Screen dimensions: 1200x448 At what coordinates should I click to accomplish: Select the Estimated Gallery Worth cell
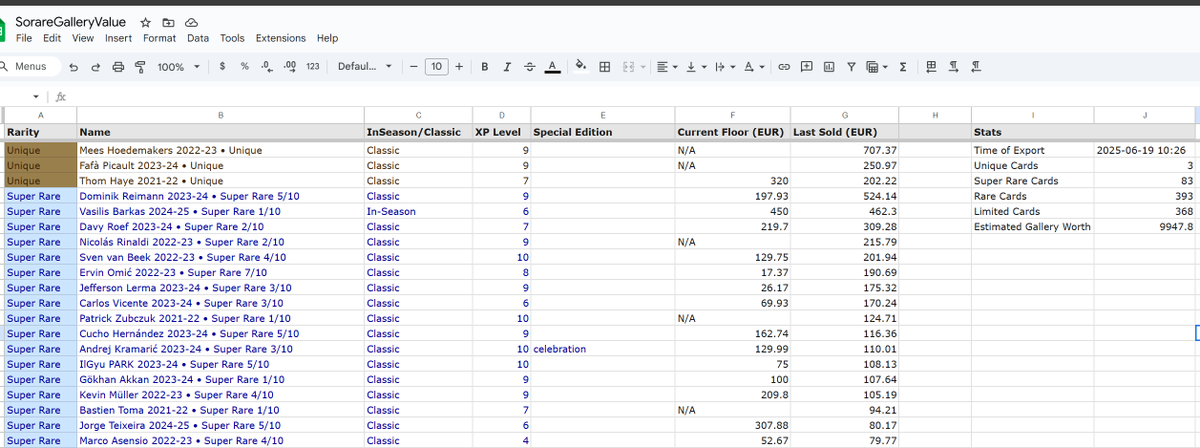click(1032, 227)
